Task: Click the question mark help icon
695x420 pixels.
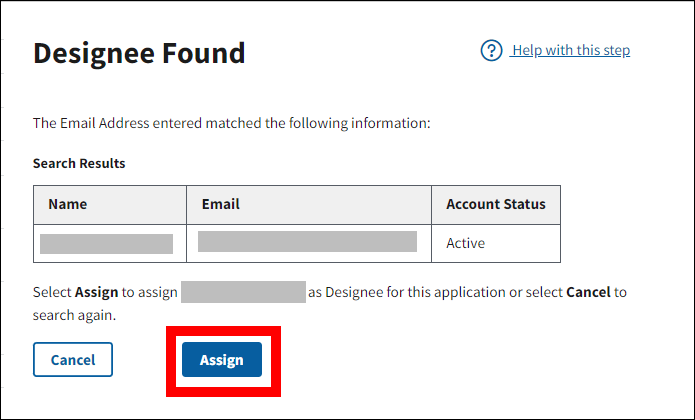Action: (x=491, y=50)
